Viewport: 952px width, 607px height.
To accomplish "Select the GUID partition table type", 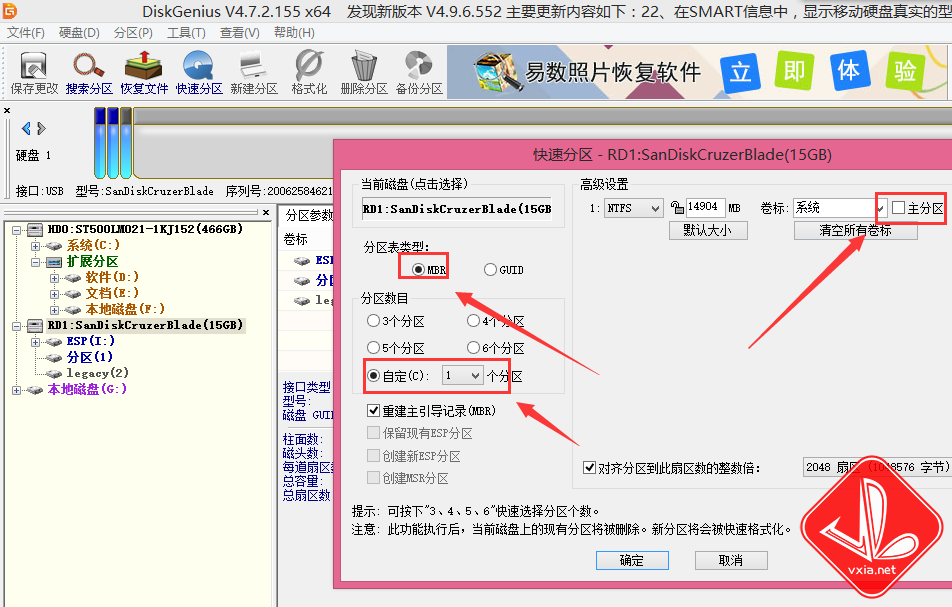I will 490,270.
